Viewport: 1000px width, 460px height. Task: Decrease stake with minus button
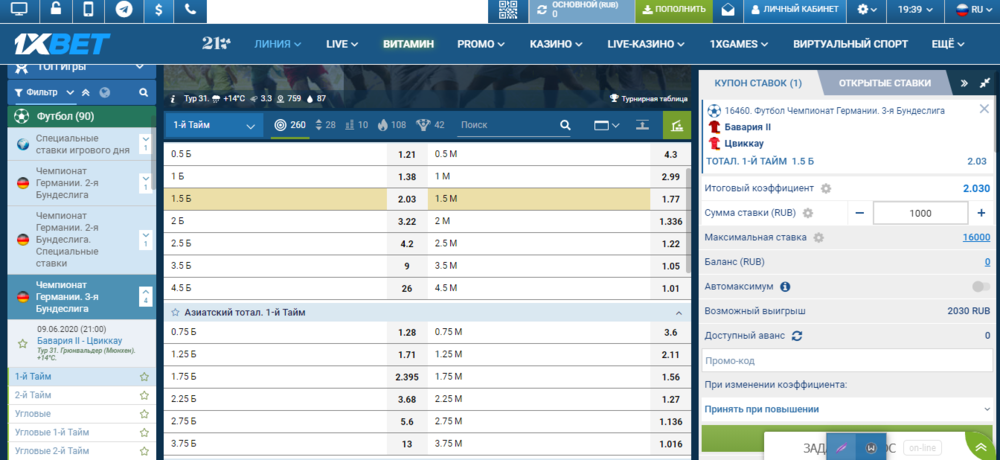click(x=860, y=213)
